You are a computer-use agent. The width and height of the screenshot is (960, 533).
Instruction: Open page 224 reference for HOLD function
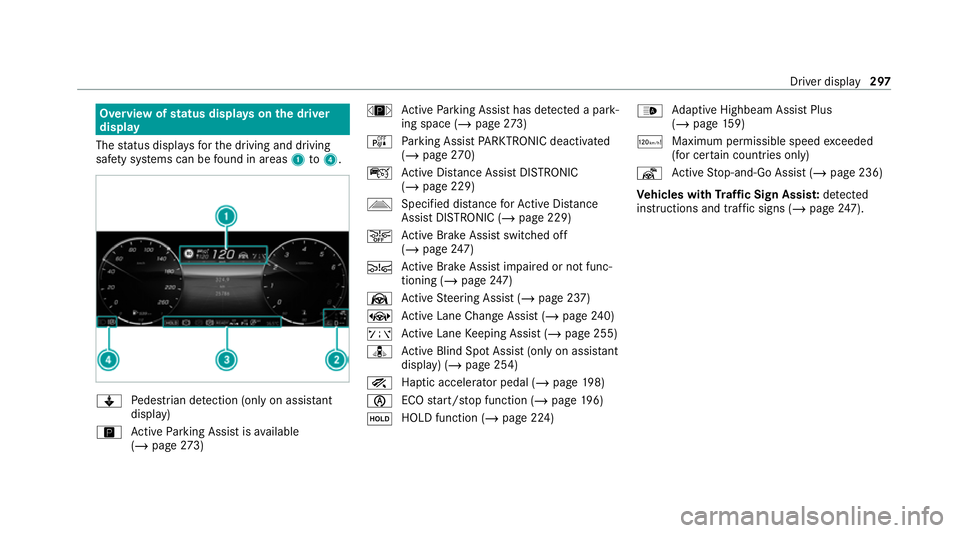point(518,418)
